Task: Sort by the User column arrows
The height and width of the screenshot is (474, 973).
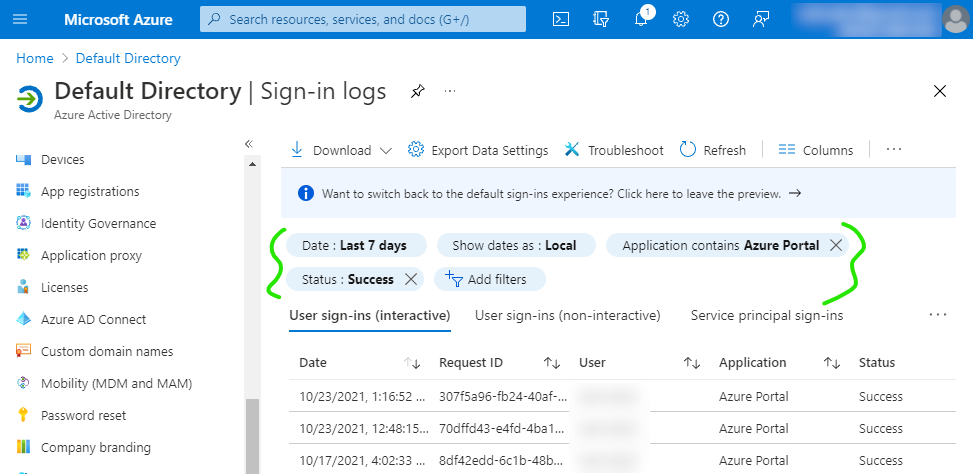Action: coord(692,364)
